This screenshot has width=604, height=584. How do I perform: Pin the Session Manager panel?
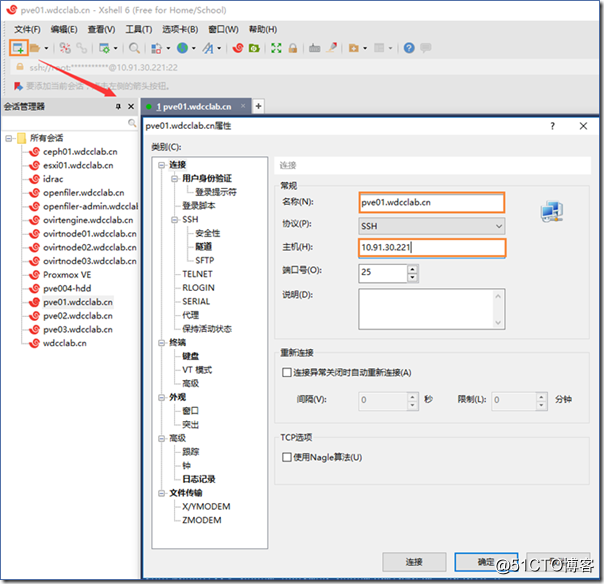pyautogui.click(x=118, y=106)
